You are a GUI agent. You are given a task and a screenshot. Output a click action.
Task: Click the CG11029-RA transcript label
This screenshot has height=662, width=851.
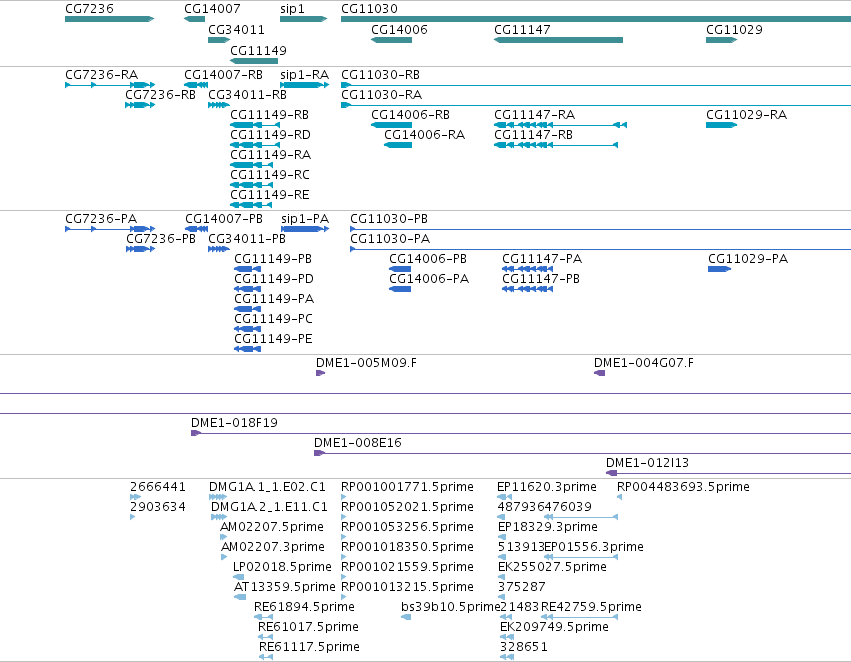click(x=746, y=115)
